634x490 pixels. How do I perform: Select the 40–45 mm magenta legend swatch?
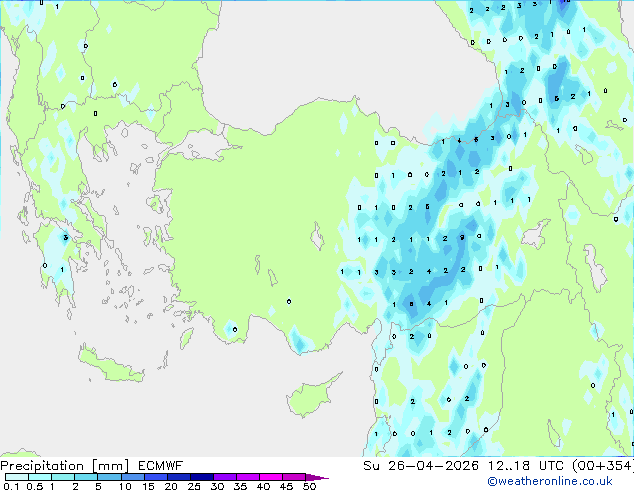271,477
